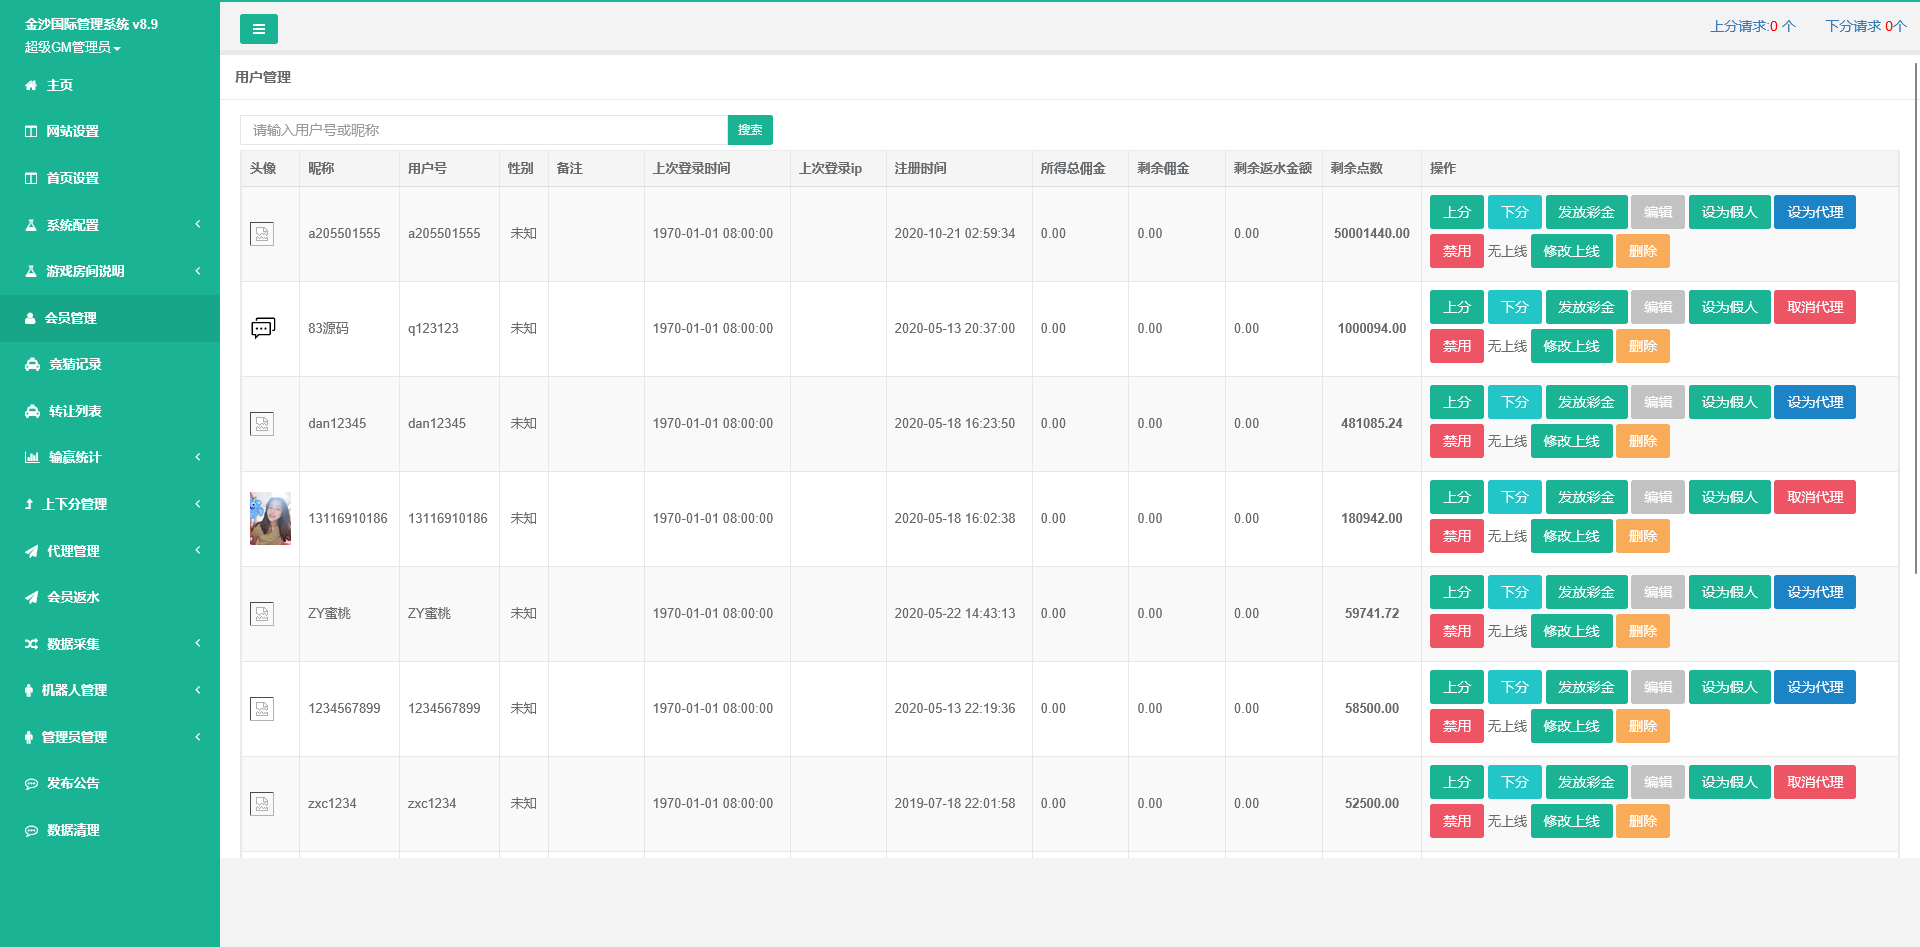Click the hamburger menu toggle icon
Screen dimensions: 1920x947
(x=258, y=29)
